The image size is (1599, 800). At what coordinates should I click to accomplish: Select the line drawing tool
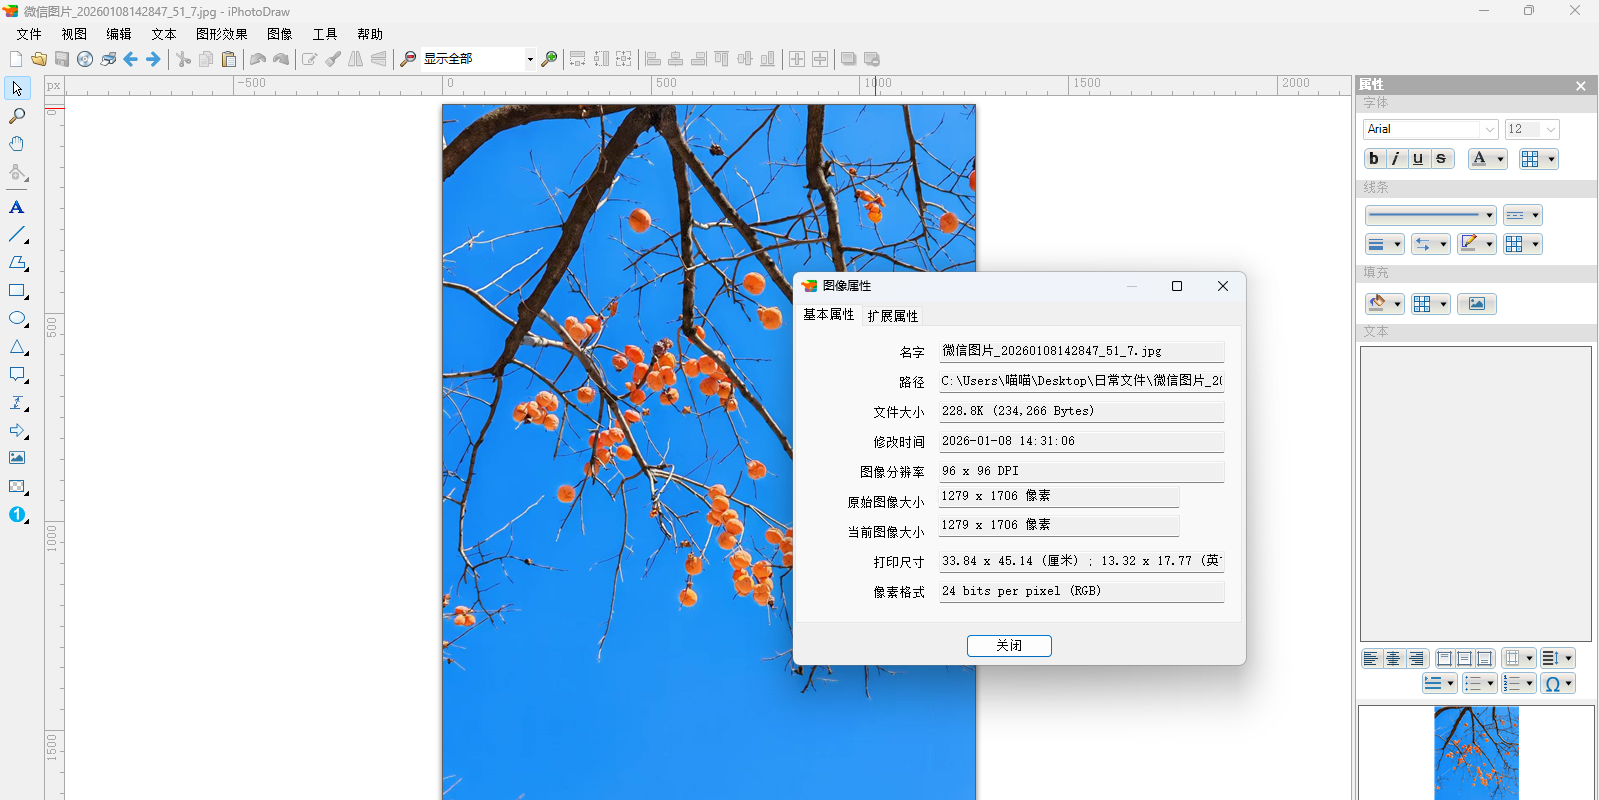point(17,235)
